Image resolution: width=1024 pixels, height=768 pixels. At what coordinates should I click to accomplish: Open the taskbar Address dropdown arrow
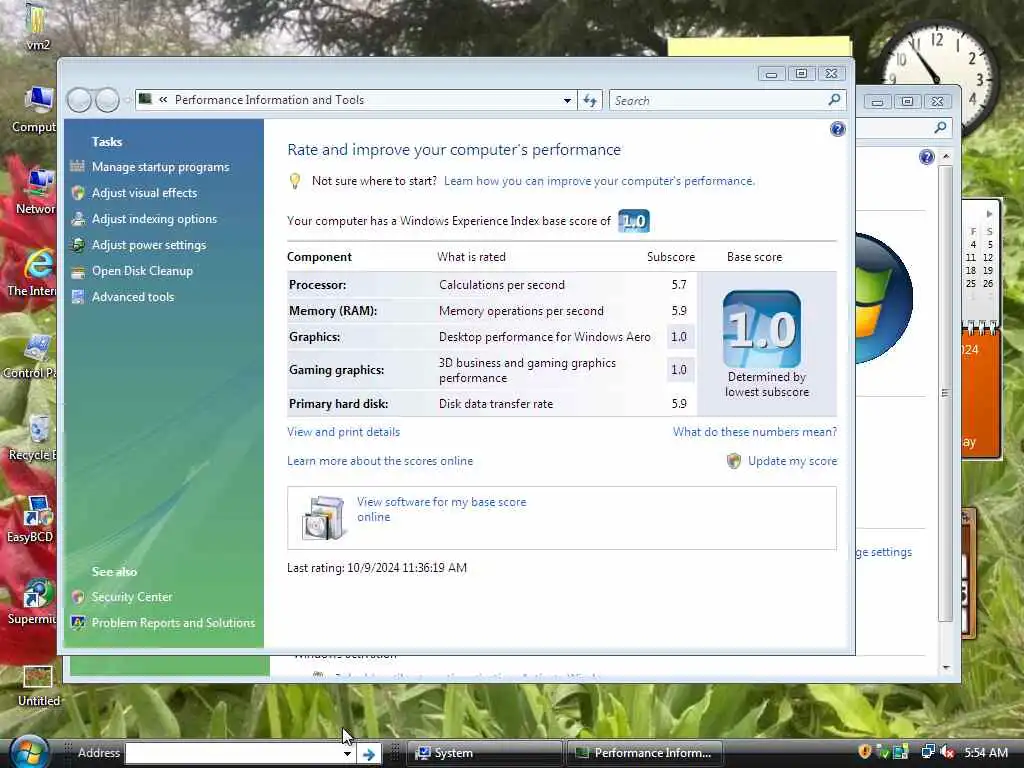point(347,754)
